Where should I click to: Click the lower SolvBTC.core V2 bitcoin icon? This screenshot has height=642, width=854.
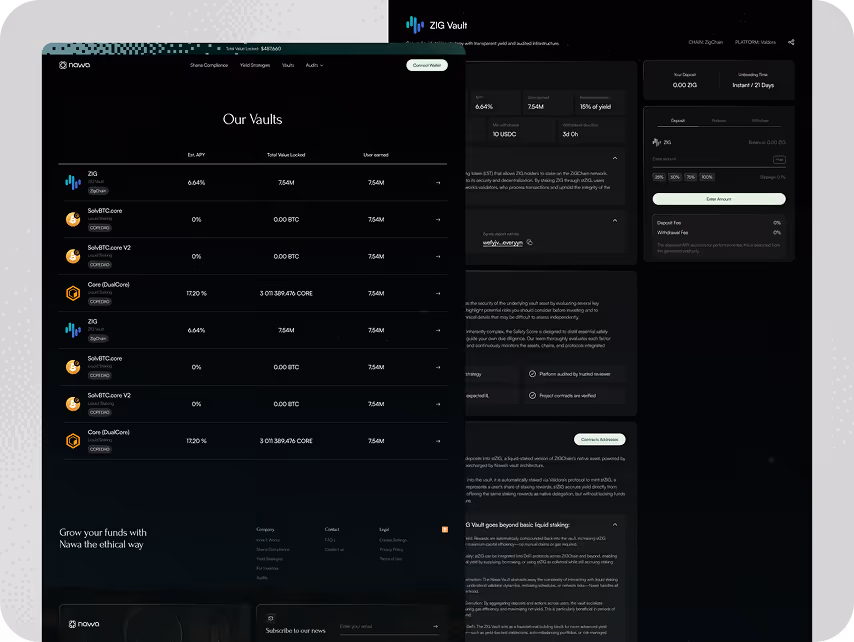[73, 403]
